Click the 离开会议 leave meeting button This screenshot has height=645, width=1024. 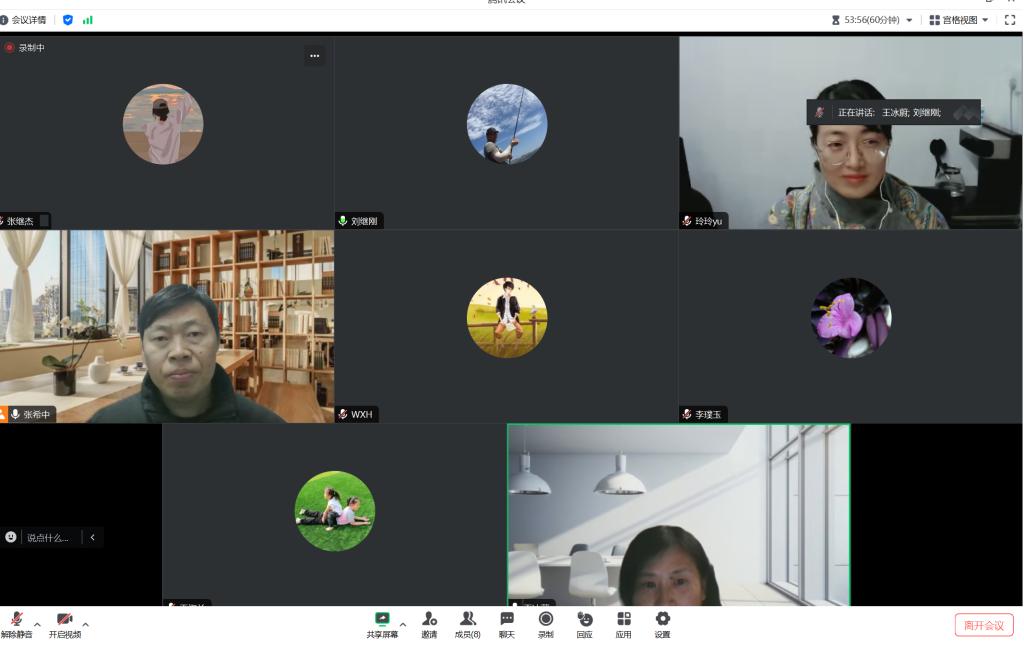coord(984,625)
